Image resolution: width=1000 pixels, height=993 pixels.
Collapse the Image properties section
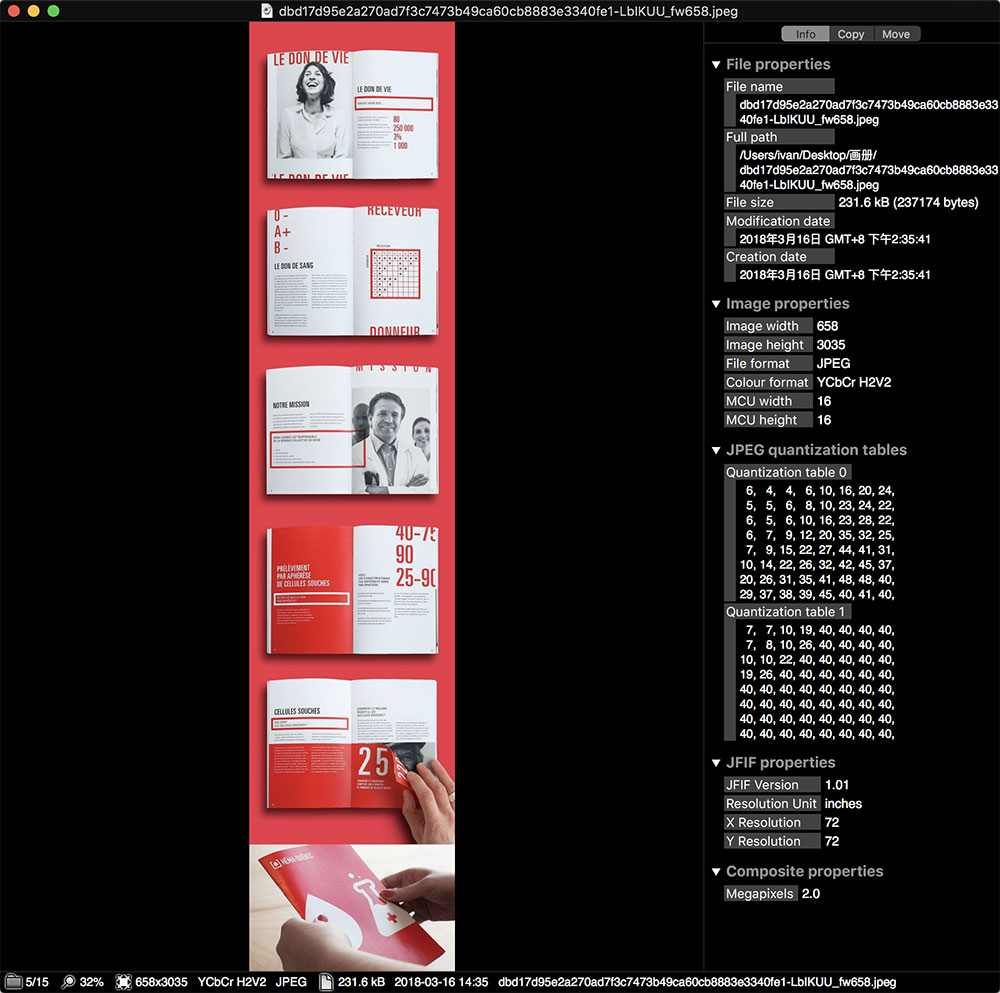click(x=716, y=304)
